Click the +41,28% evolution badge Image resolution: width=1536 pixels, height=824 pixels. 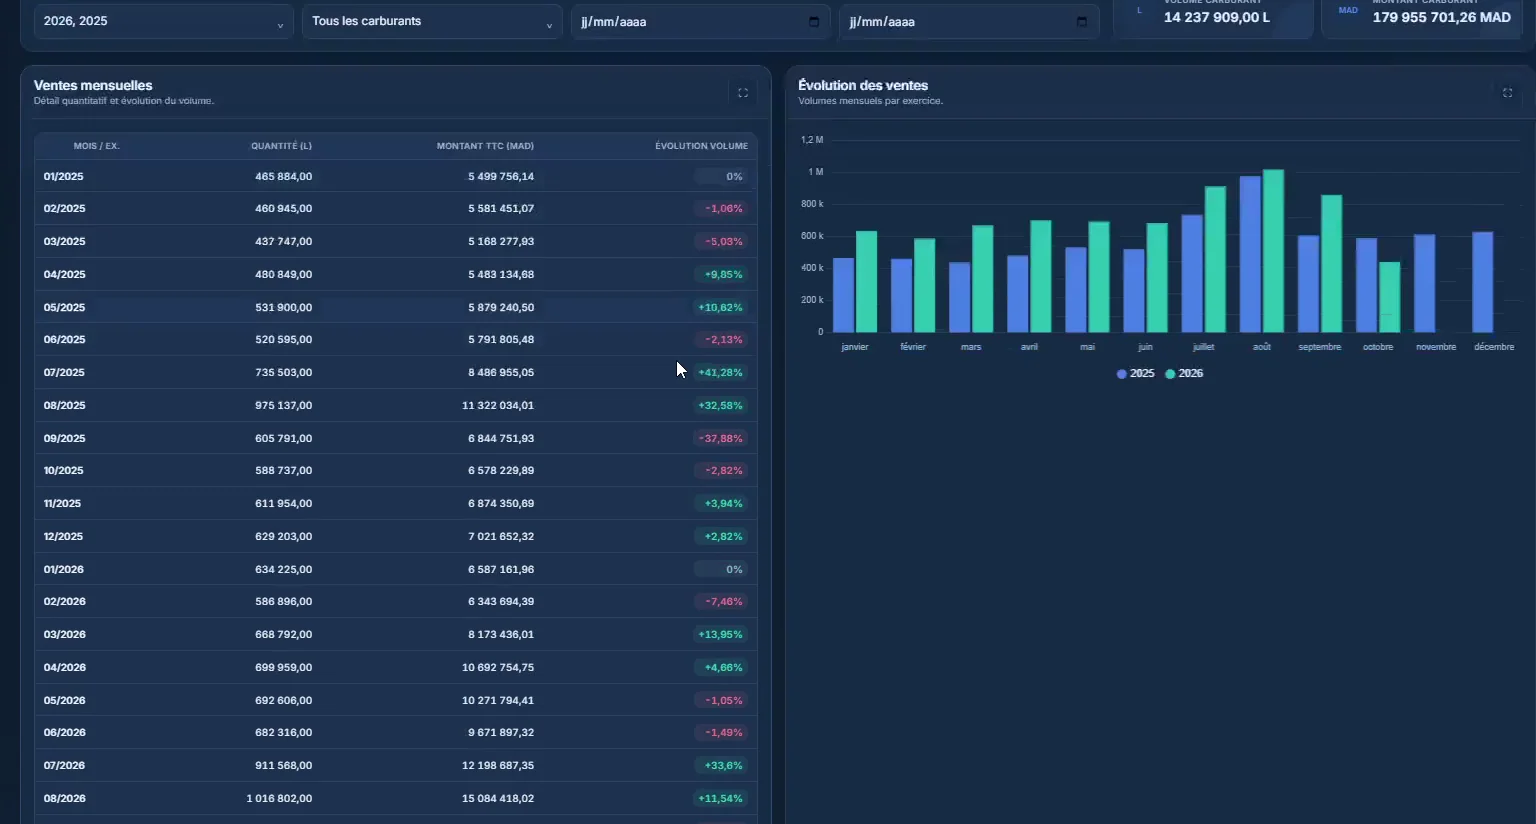(x=720, y=372)
